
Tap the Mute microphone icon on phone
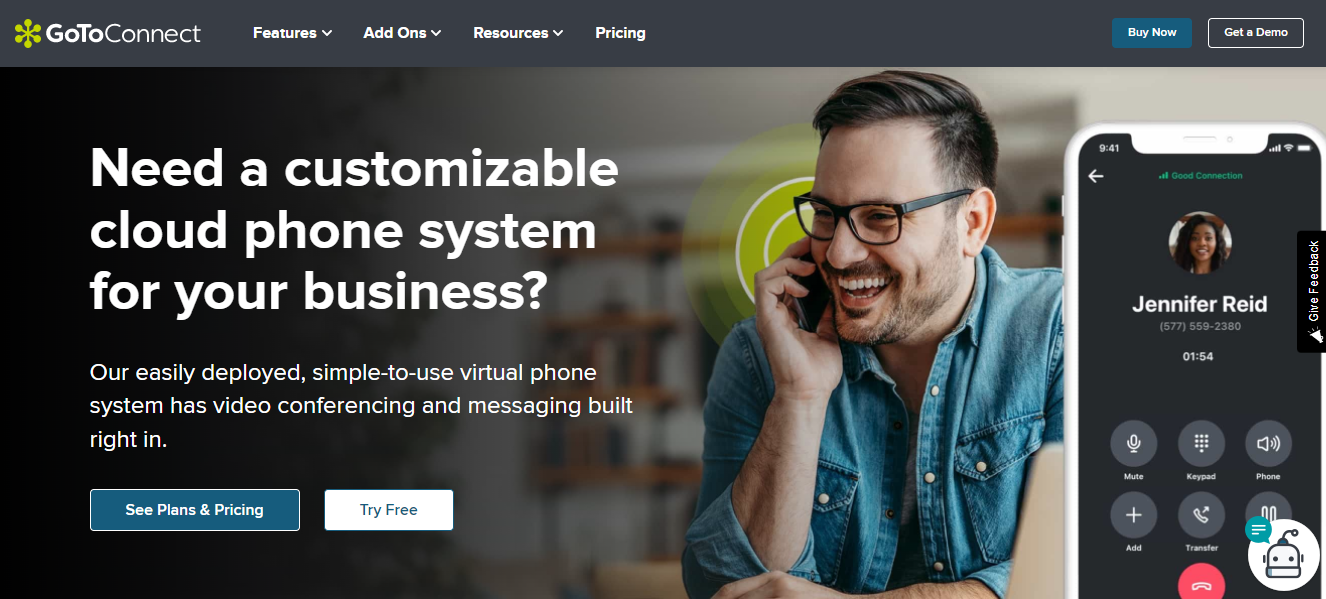tap(1134, 443)
